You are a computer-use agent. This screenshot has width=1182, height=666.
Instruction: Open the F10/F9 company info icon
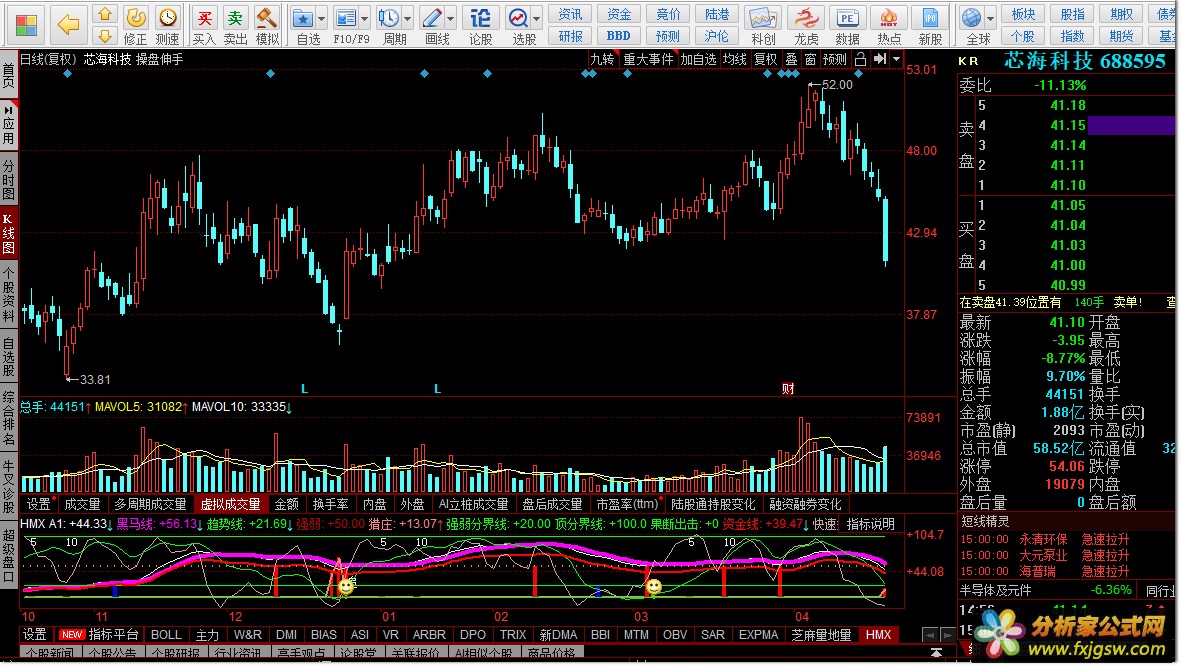pos(345,19)
